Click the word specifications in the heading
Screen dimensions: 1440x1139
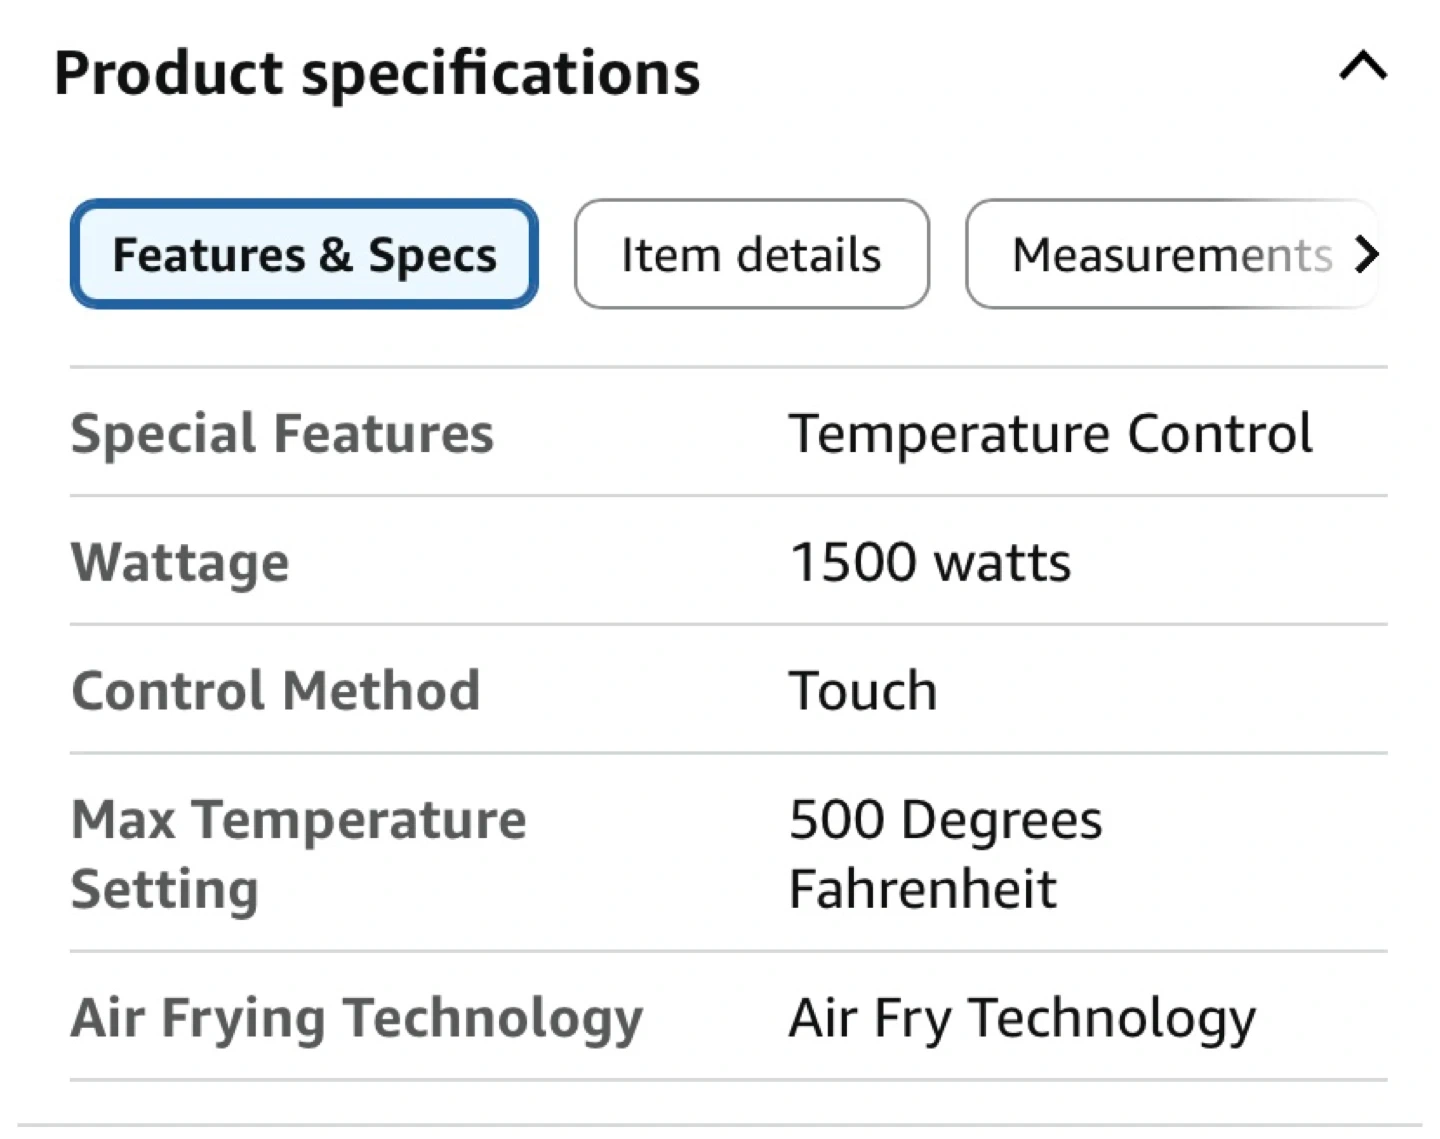[501, 73]
